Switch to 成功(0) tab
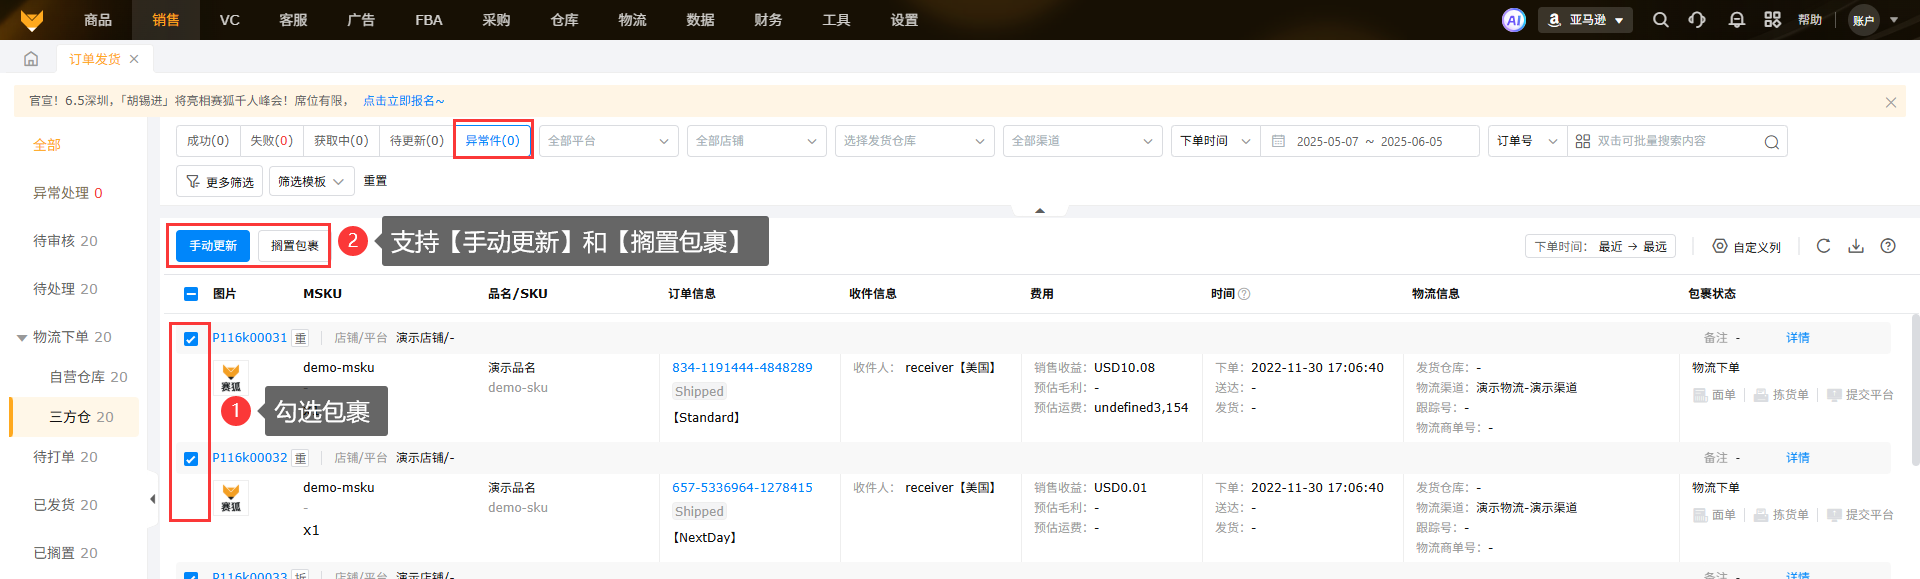Screen dimensions: 1920x579 tap(208, 141)
